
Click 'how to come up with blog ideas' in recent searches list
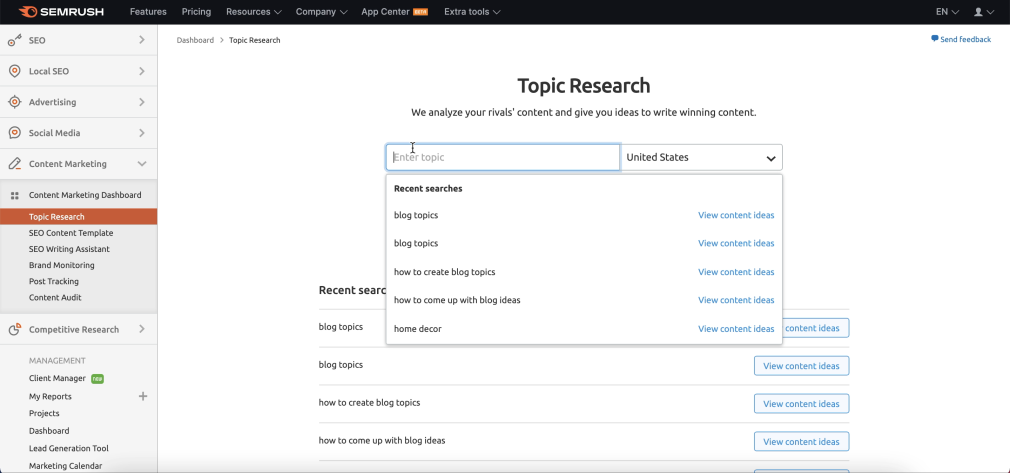[x=382, y=441]
